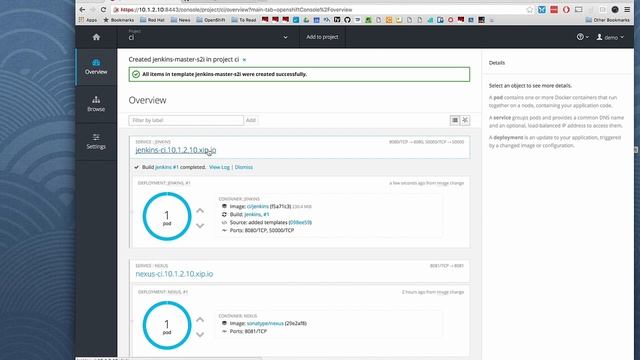View Log for jenkins build
This screenshot has height=360, width=640.
pyautogui.click(x=219, y=167)
